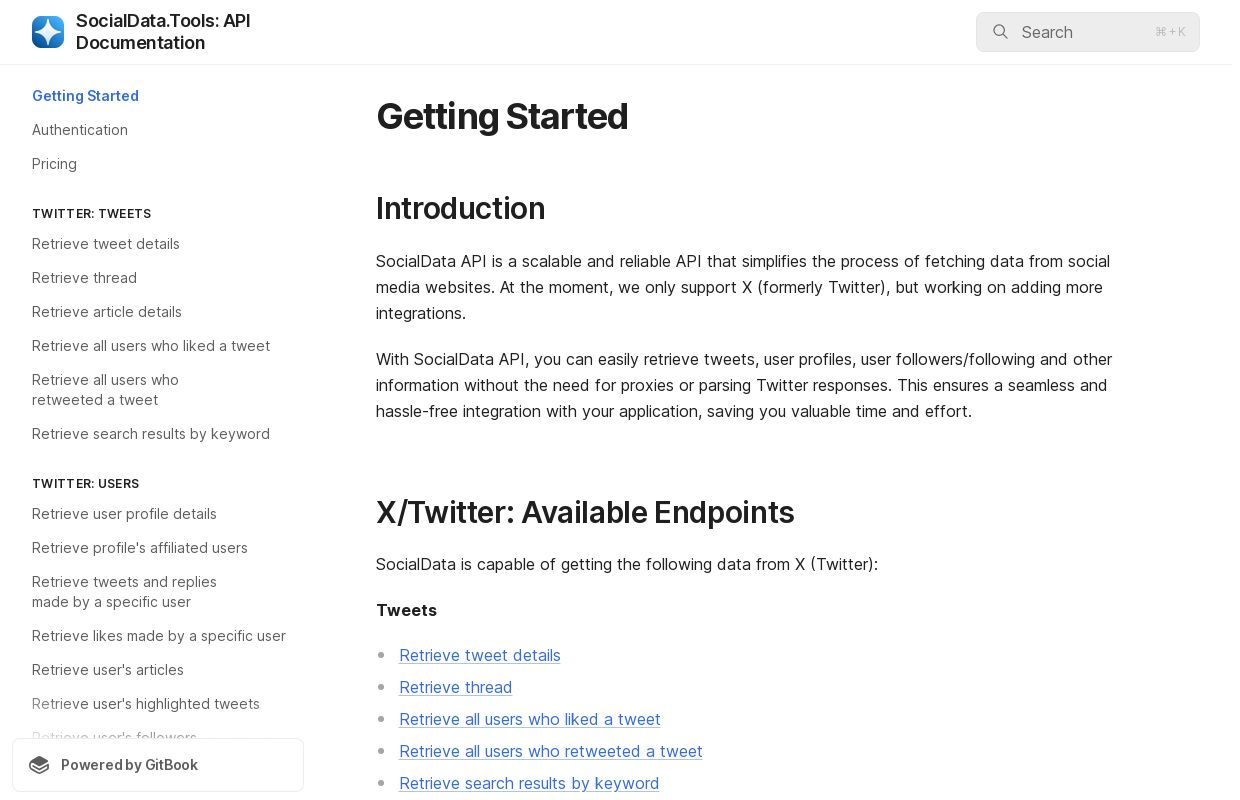This screenshot has width=1240, height=800.
Task: Select Retrieve profile's affiliated users
Action: [x=140, y=548]
